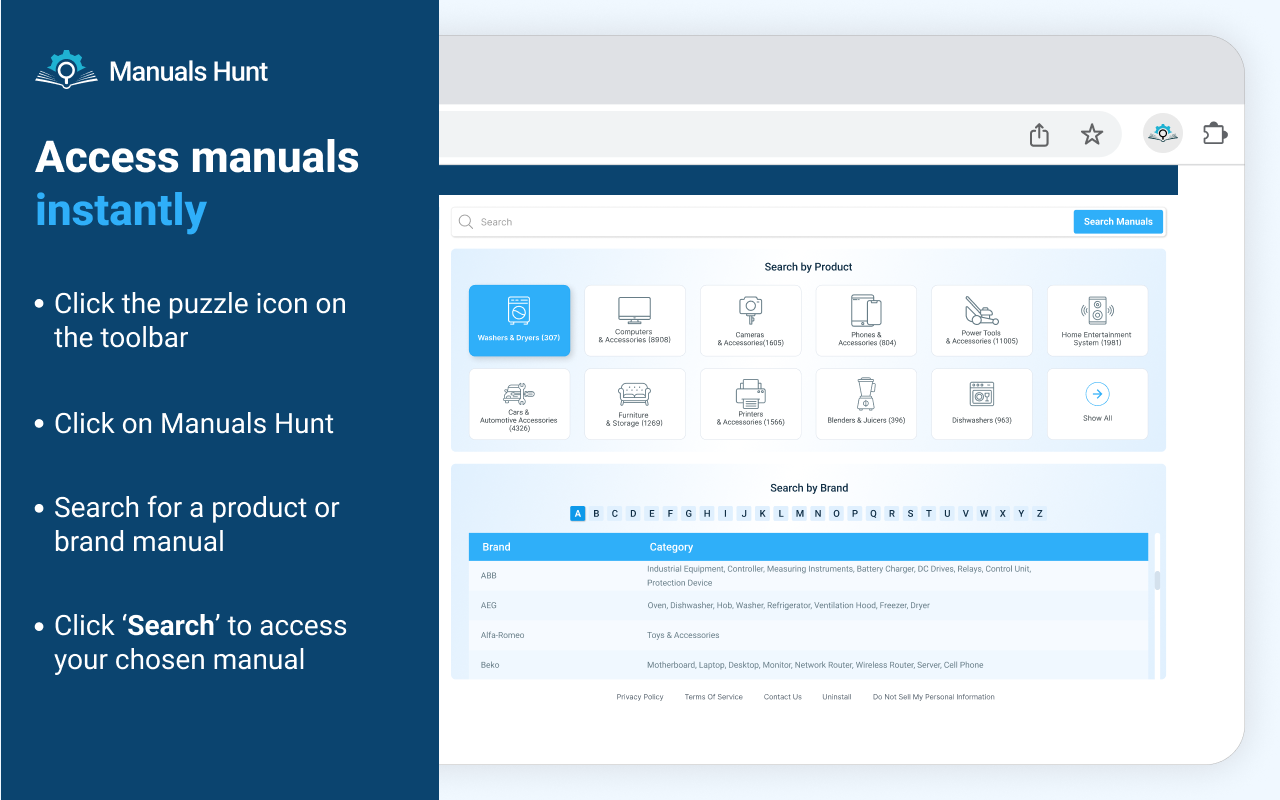Click Toys & Accessories category text

coord(683,635)
